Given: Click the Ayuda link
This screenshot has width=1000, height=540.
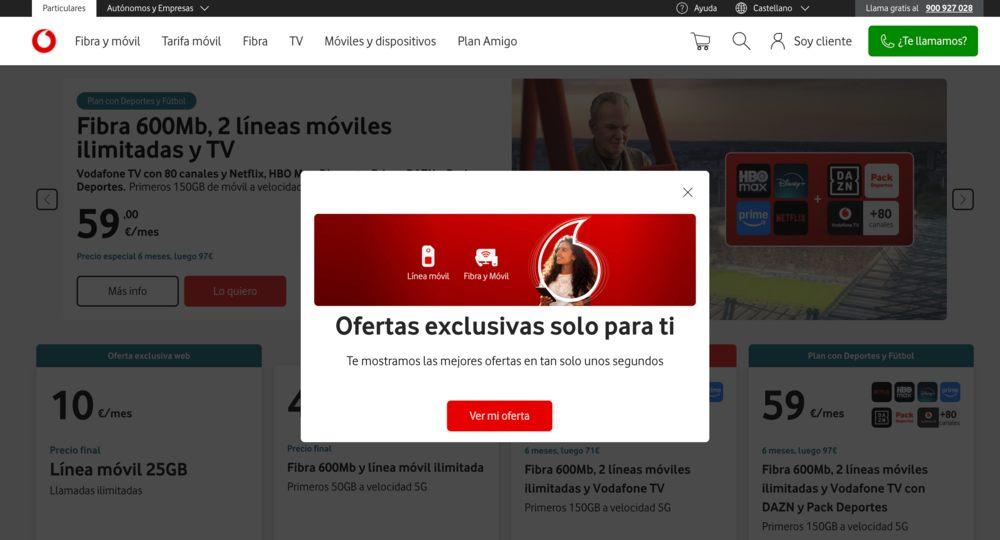Looking at the screenshot, I should pyautogui.click(x=705, y=8).
